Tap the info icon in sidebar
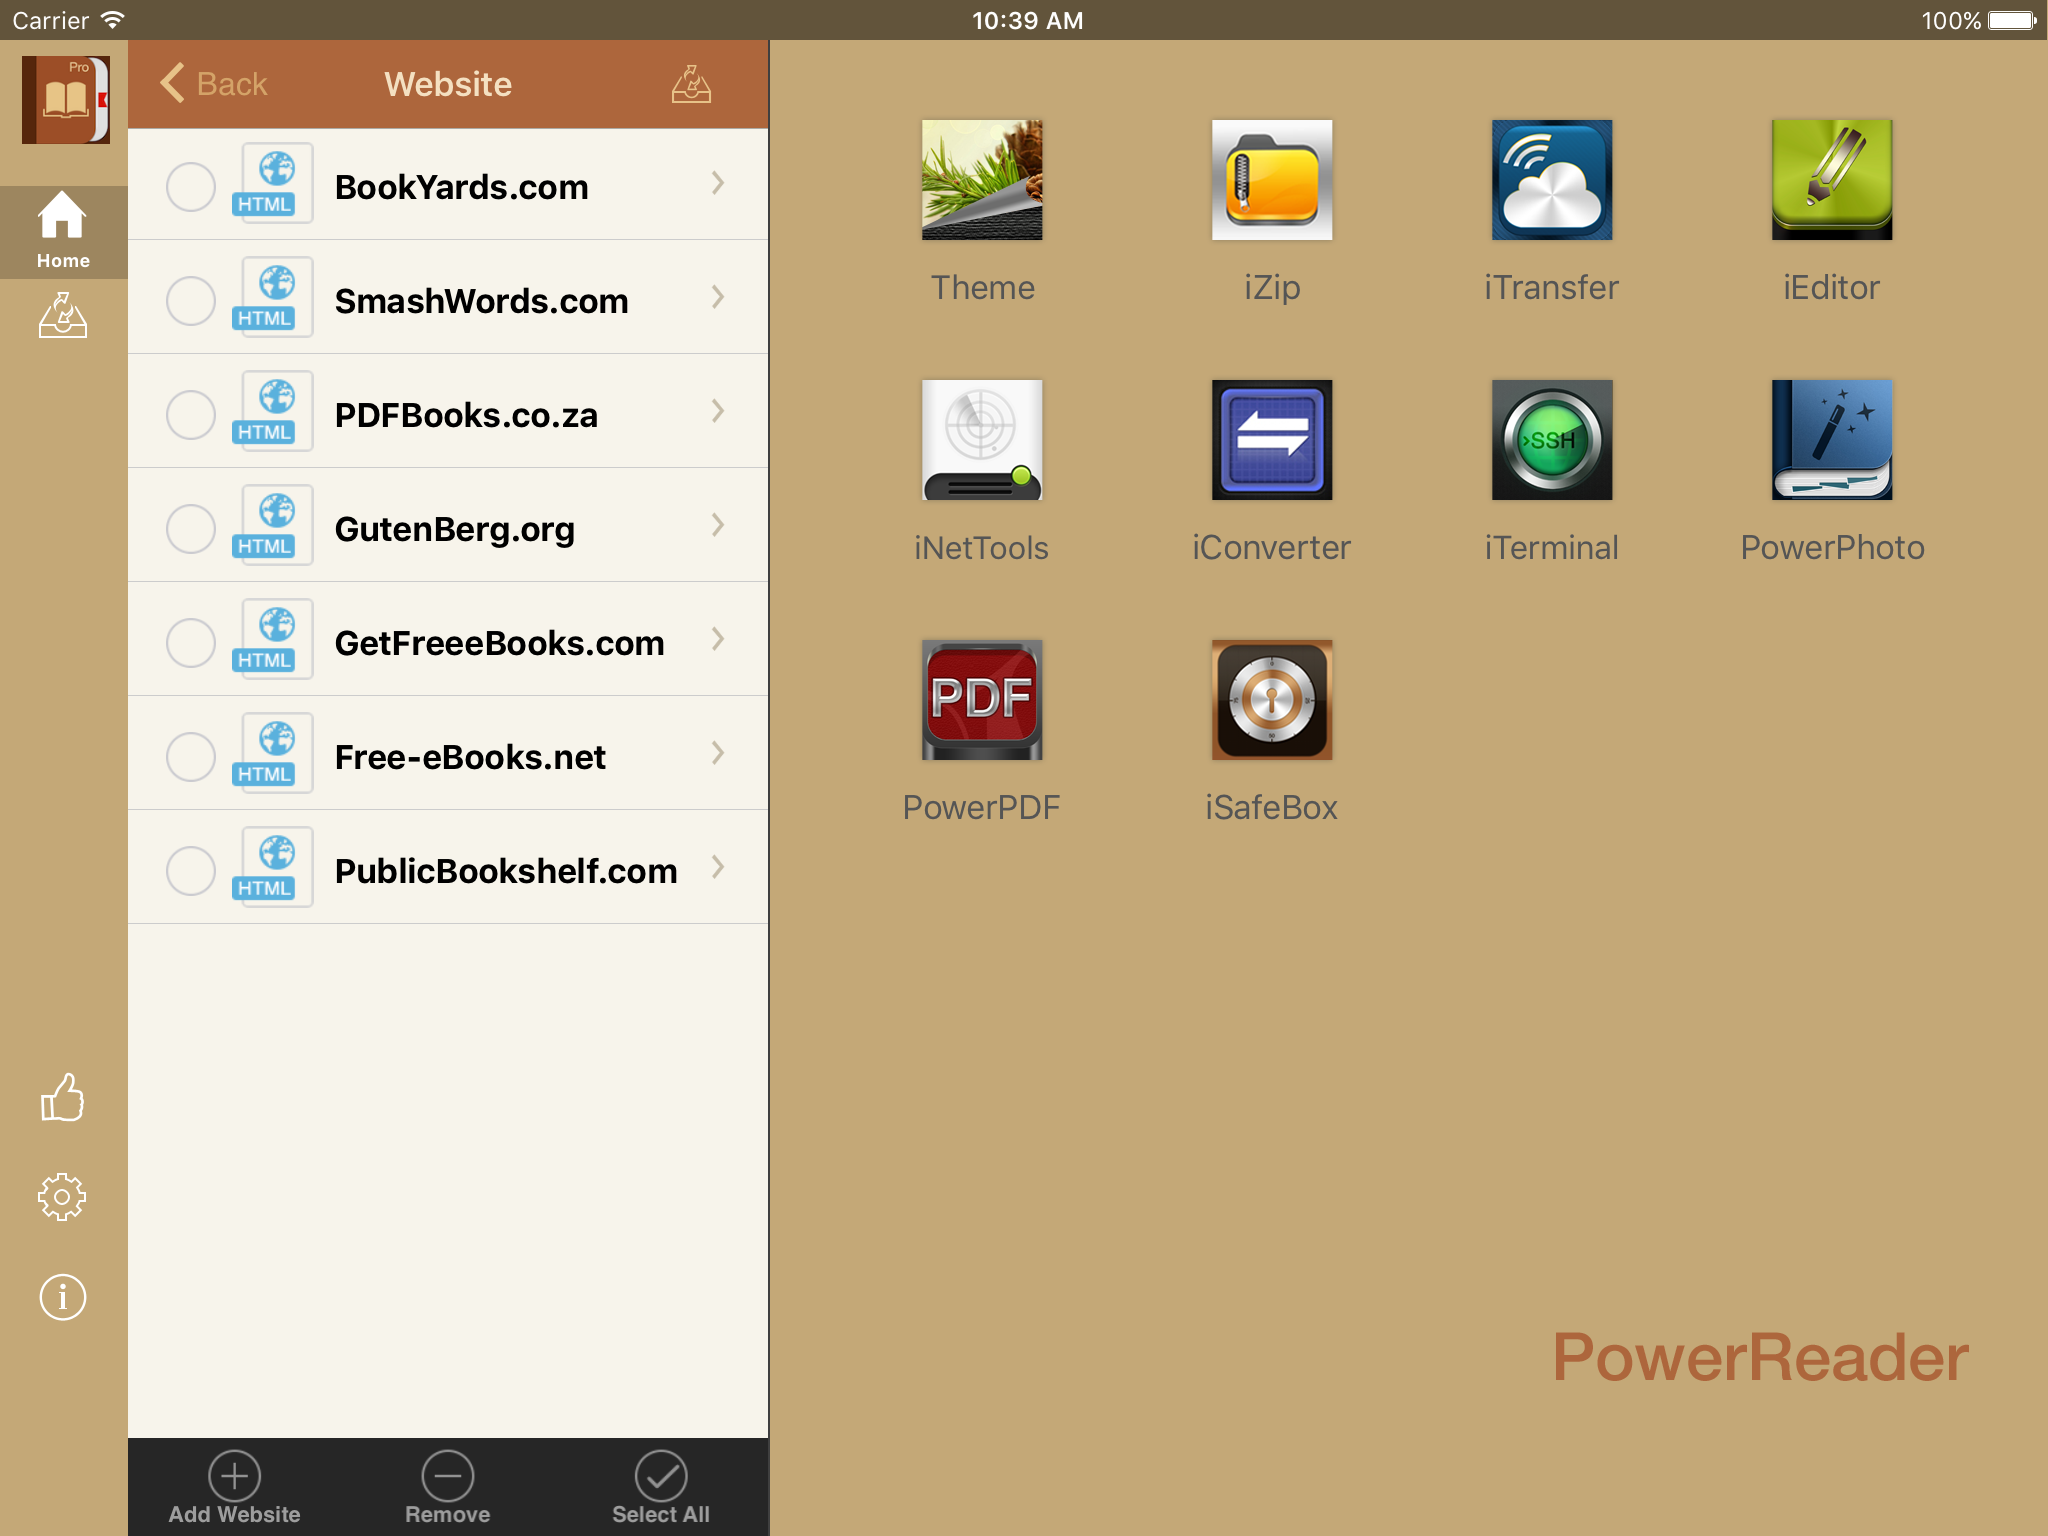Image resolution: width=2048 pixels, height=1536 pixels. pos(62,1298)
